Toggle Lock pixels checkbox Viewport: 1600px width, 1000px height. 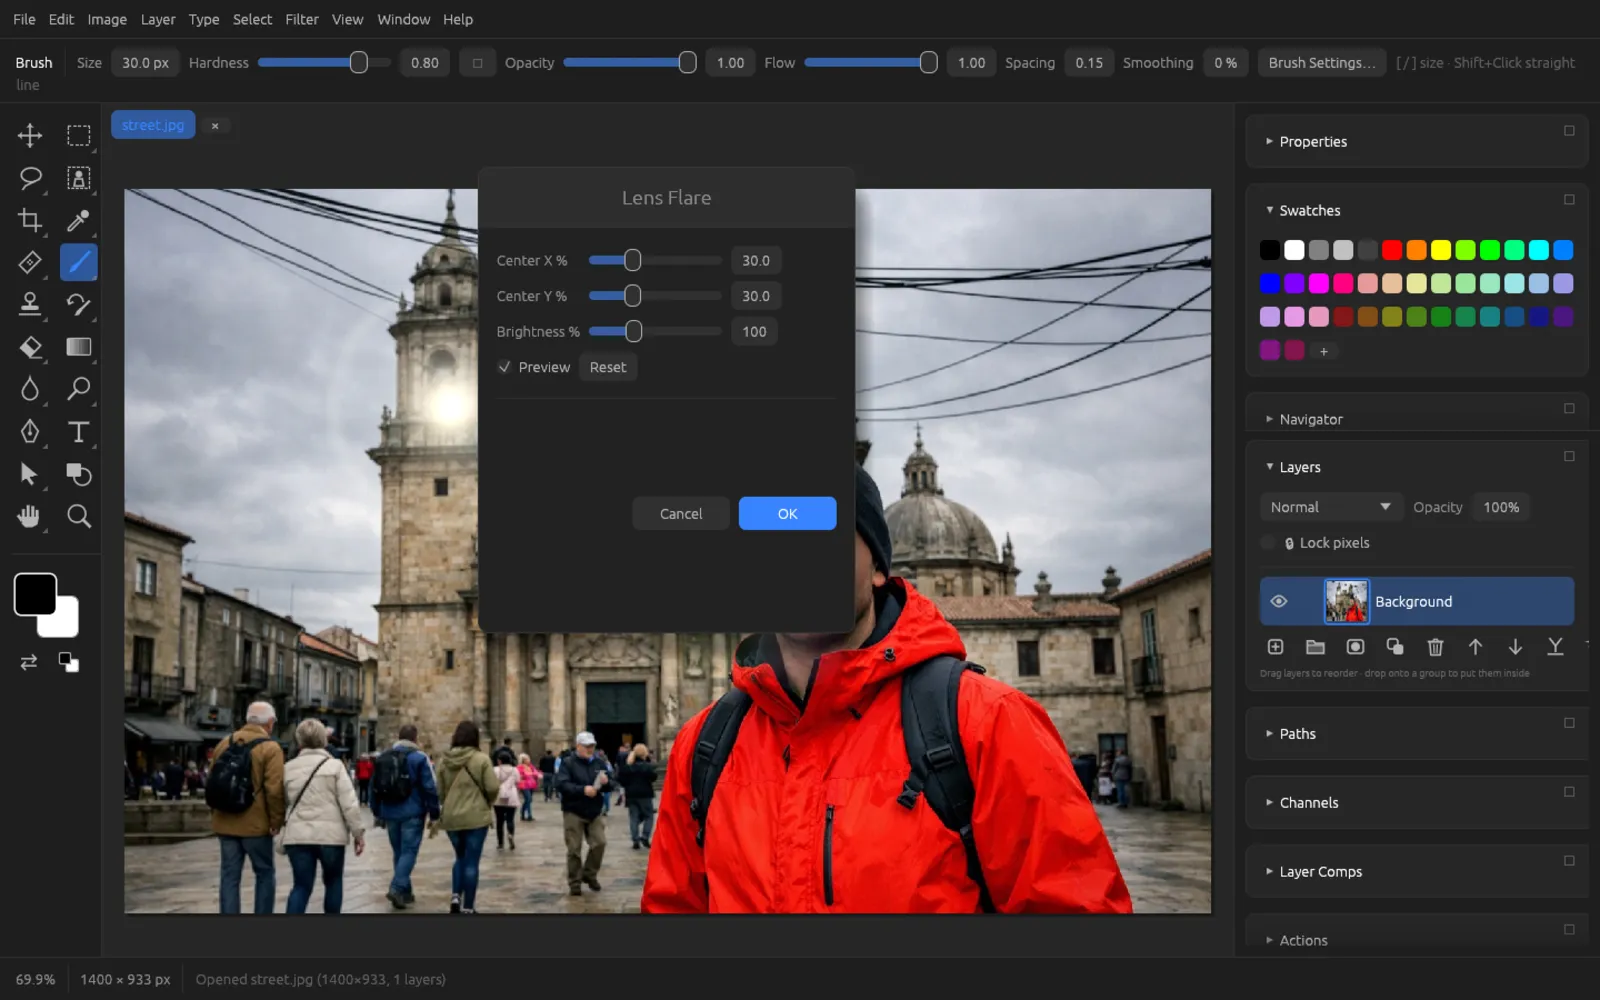1268,543
